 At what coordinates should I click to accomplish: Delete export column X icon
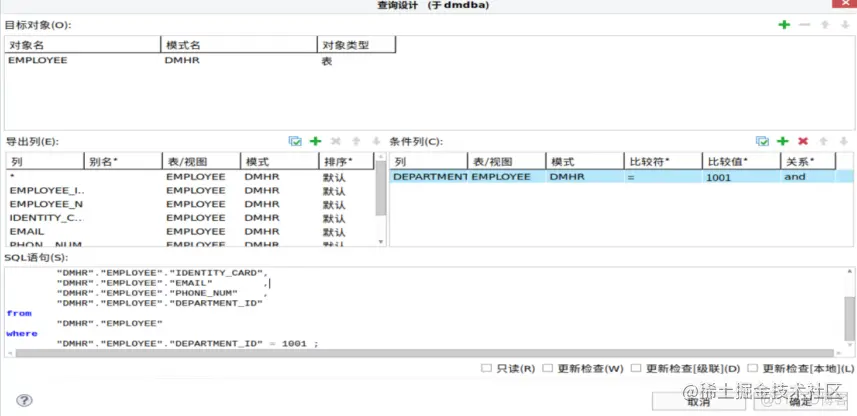[x=336, y=141]
